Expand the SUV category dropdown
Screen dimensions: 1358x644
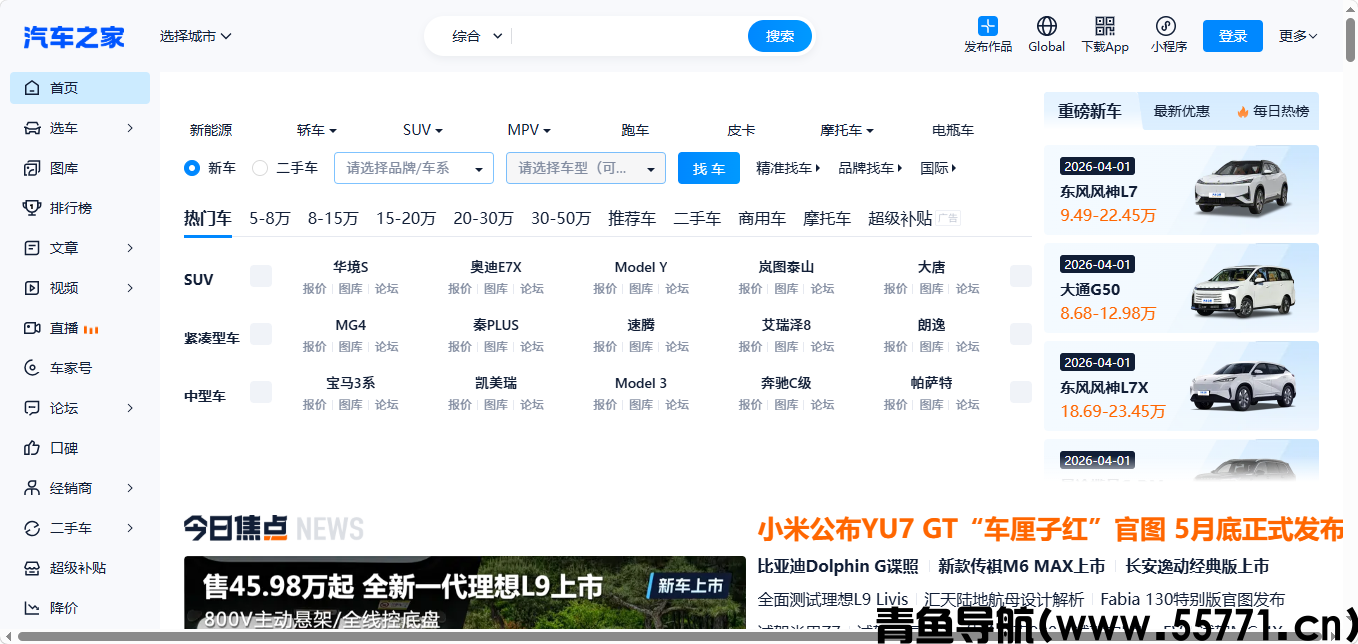pos(423,130)
